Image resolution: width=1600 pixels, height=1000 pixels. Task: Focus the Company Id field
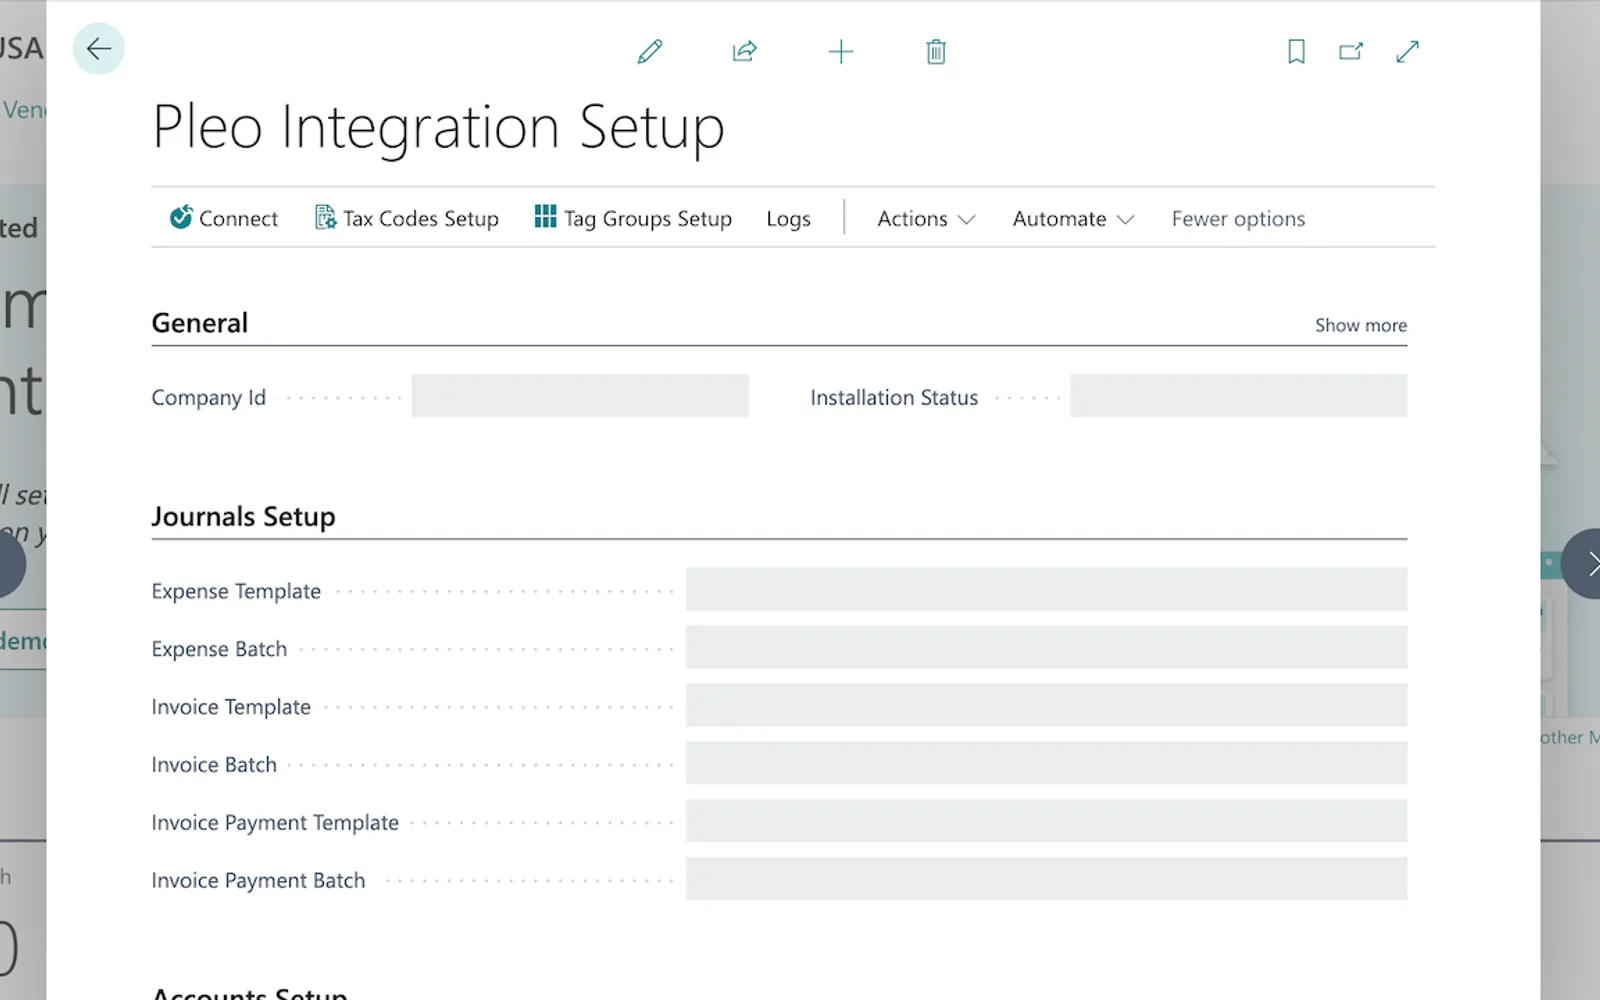click(580, 396)
